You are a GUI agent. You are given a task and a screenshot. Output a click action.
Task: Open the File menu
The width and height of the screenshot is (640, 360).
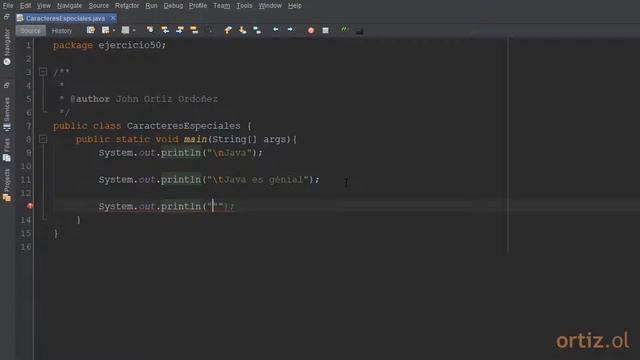coord(8,6)
